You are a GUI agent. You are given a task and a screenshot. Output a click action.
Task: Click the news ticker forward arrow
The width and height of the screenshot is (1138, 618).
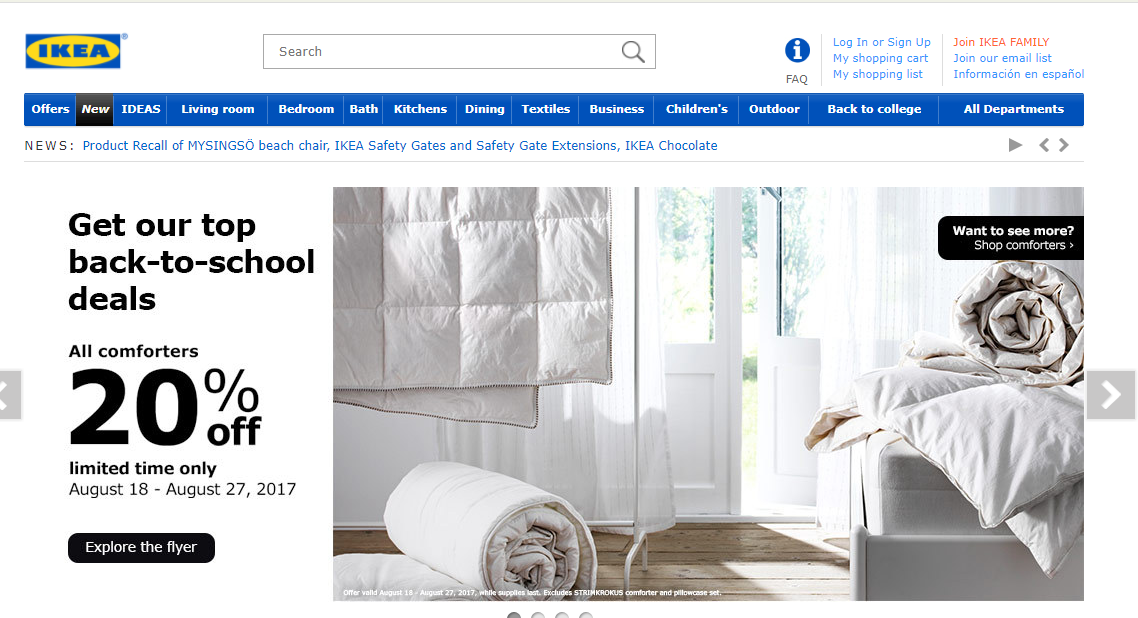tap(1063, 144)
